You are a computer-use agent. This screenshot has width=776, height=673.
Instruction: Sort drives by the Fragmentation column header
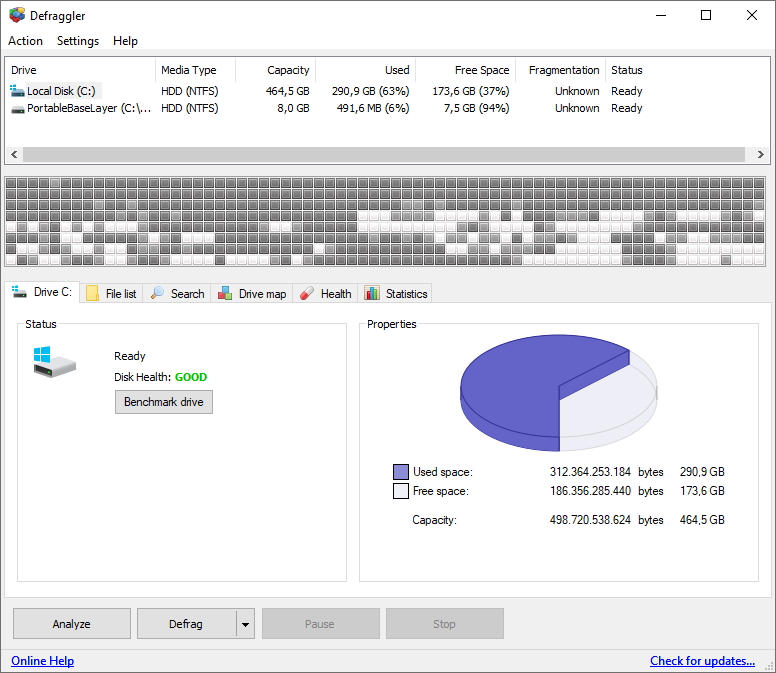(x=564, y=70)
